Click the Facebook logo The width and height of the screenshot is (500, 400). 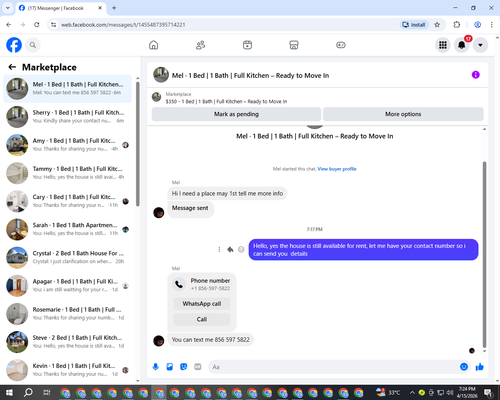[x=14, y=45]
